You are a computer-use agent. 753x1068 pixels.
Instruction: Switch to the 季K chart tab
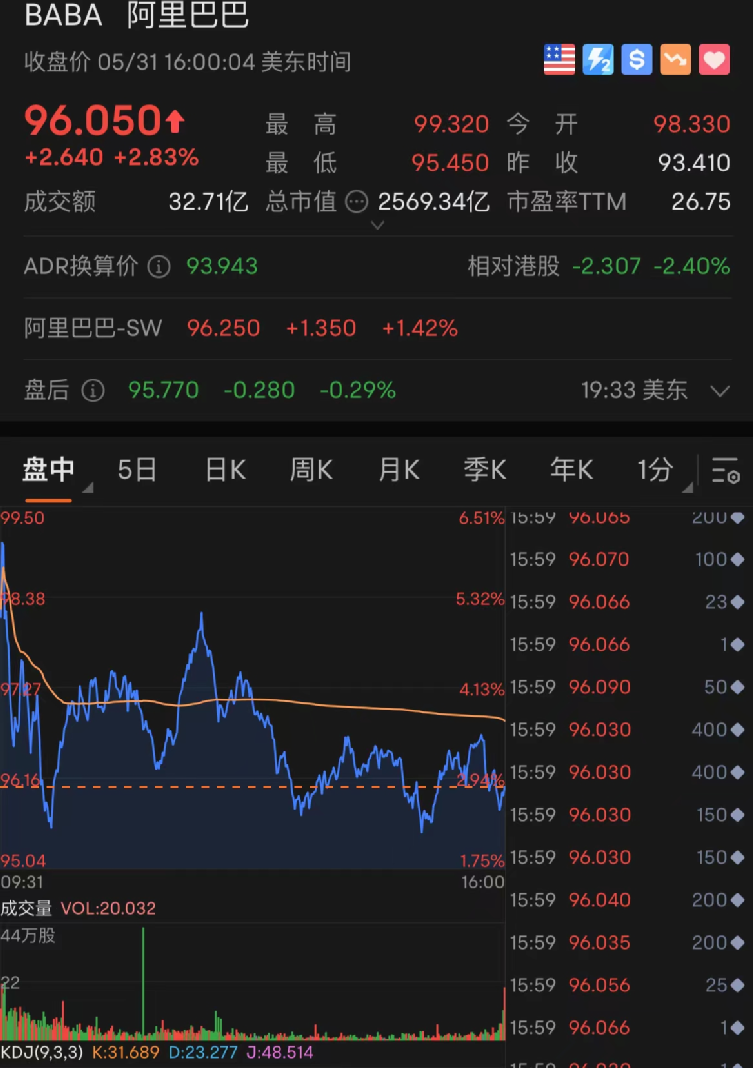pyautogui.click(x=485, y=470)
